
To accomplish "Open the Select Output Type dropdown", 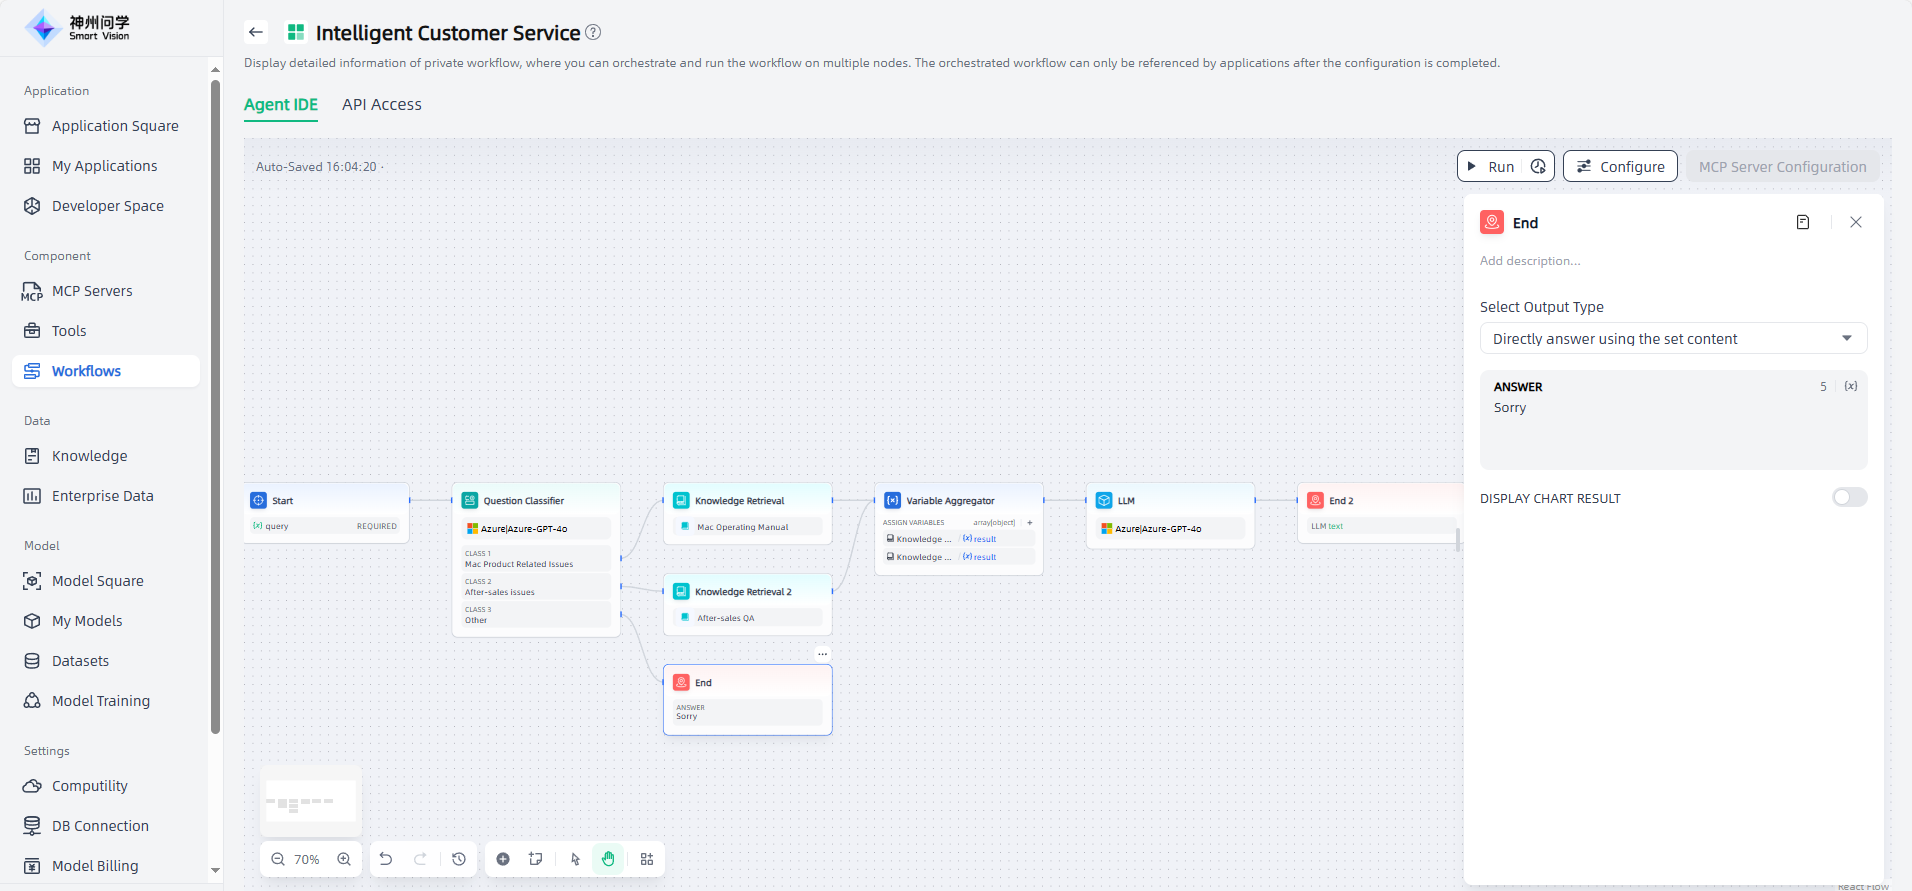I will coord(1672,339).
